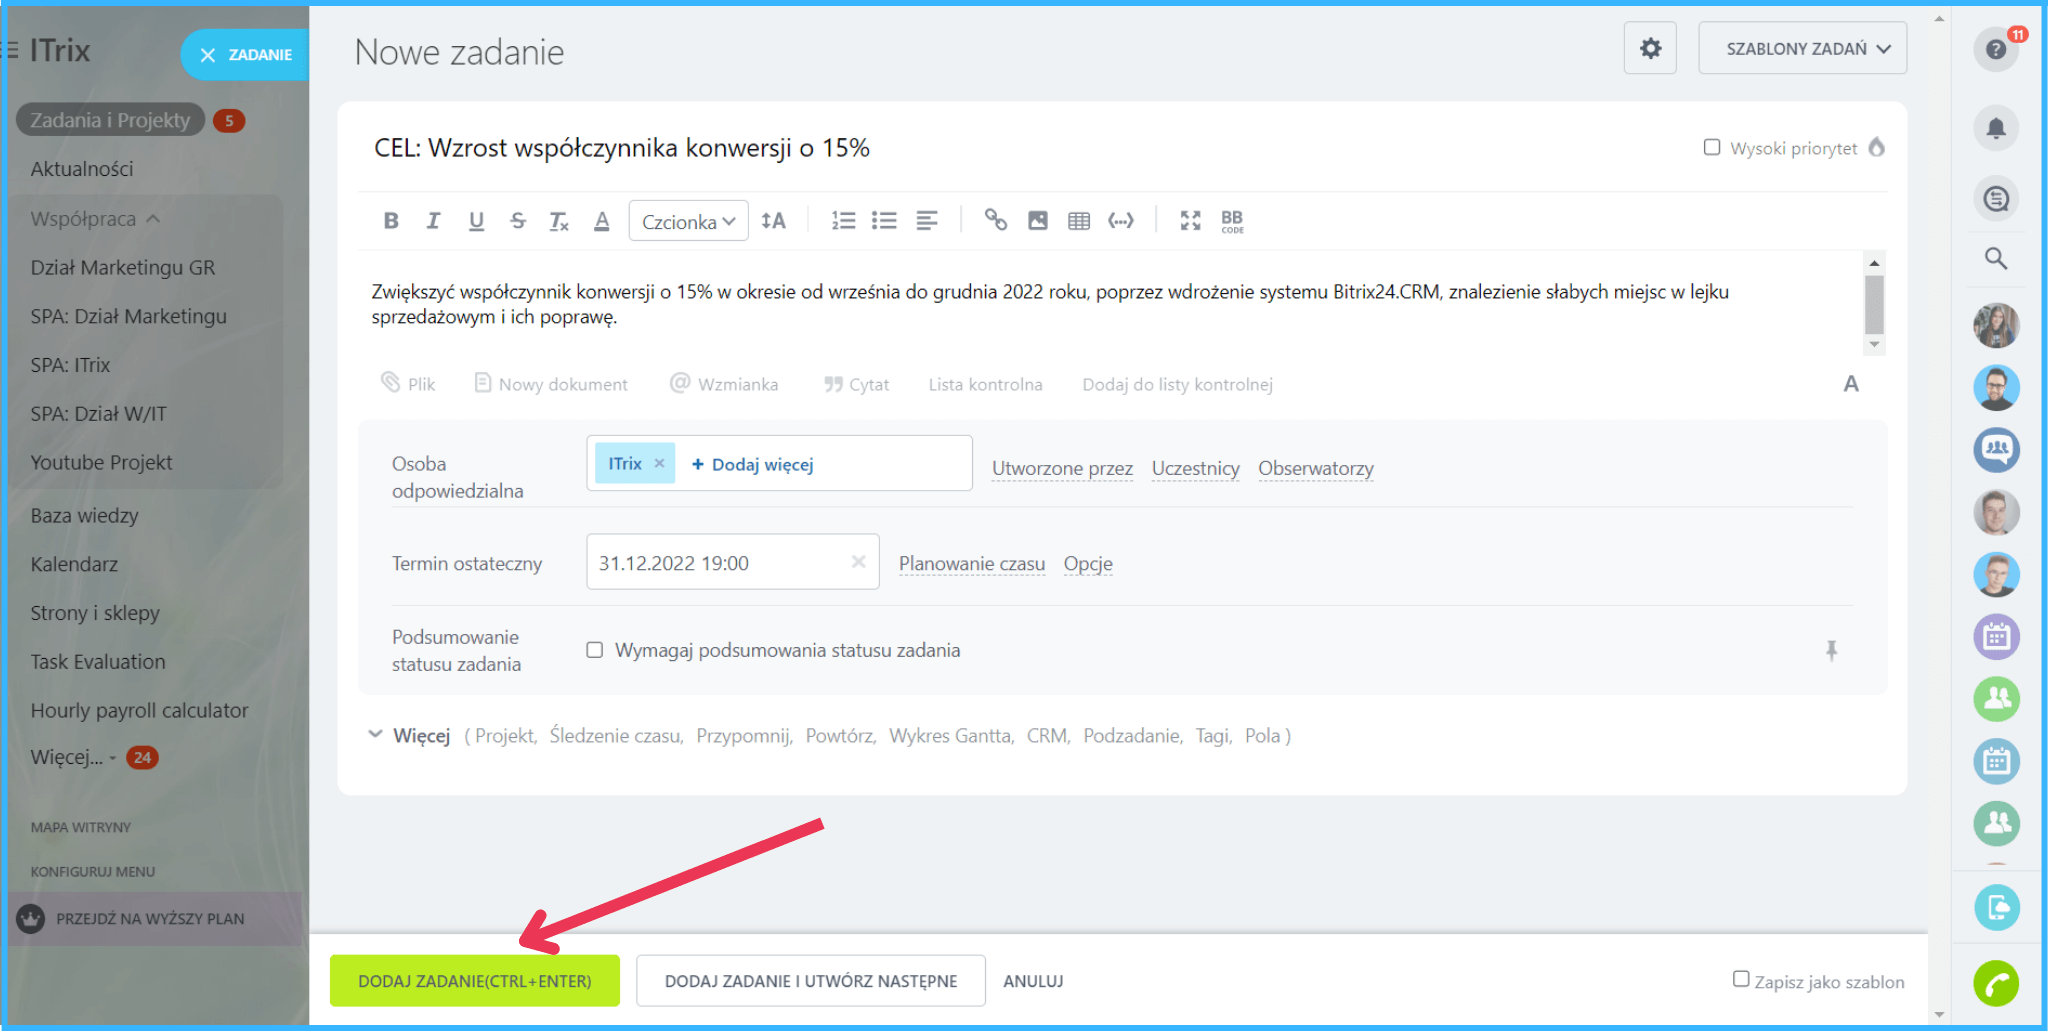Insert a table into the editor

[x=1079, y=221]
